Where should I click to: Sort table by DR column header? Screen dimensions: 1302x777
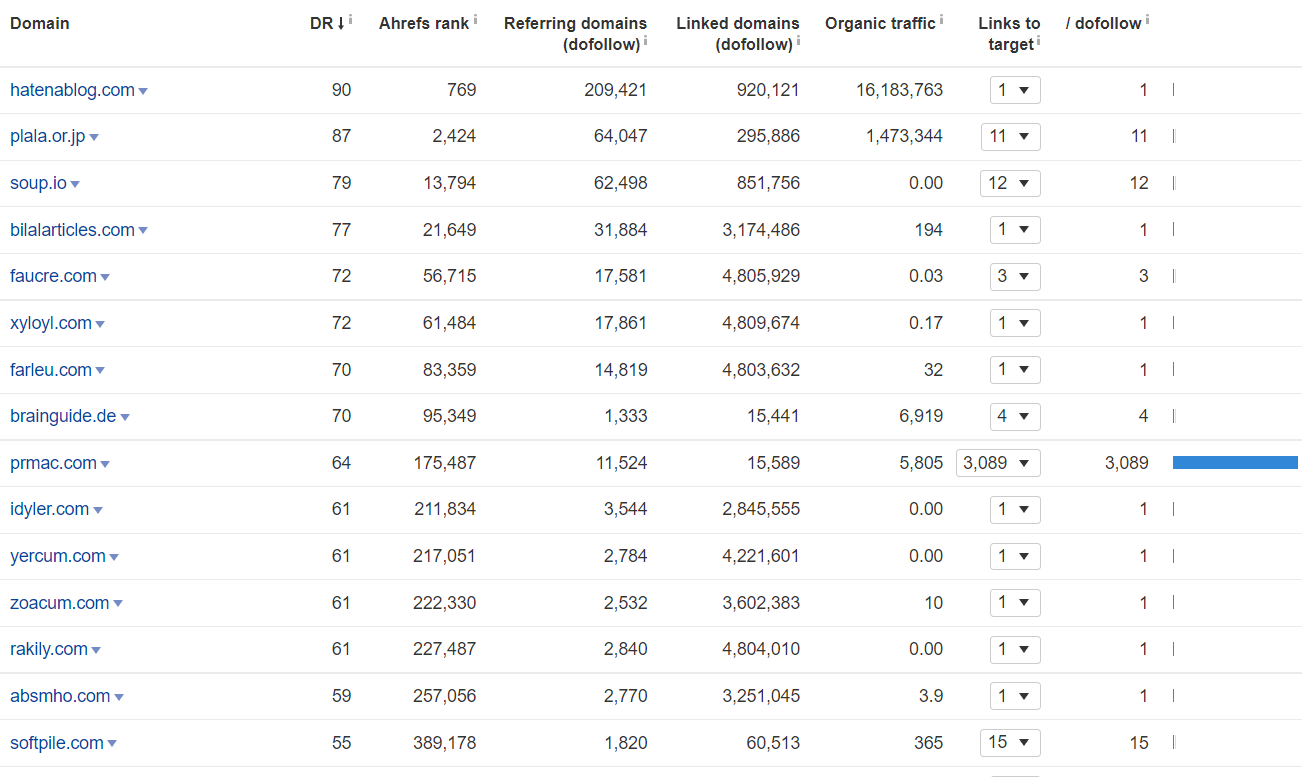(327, 23)
